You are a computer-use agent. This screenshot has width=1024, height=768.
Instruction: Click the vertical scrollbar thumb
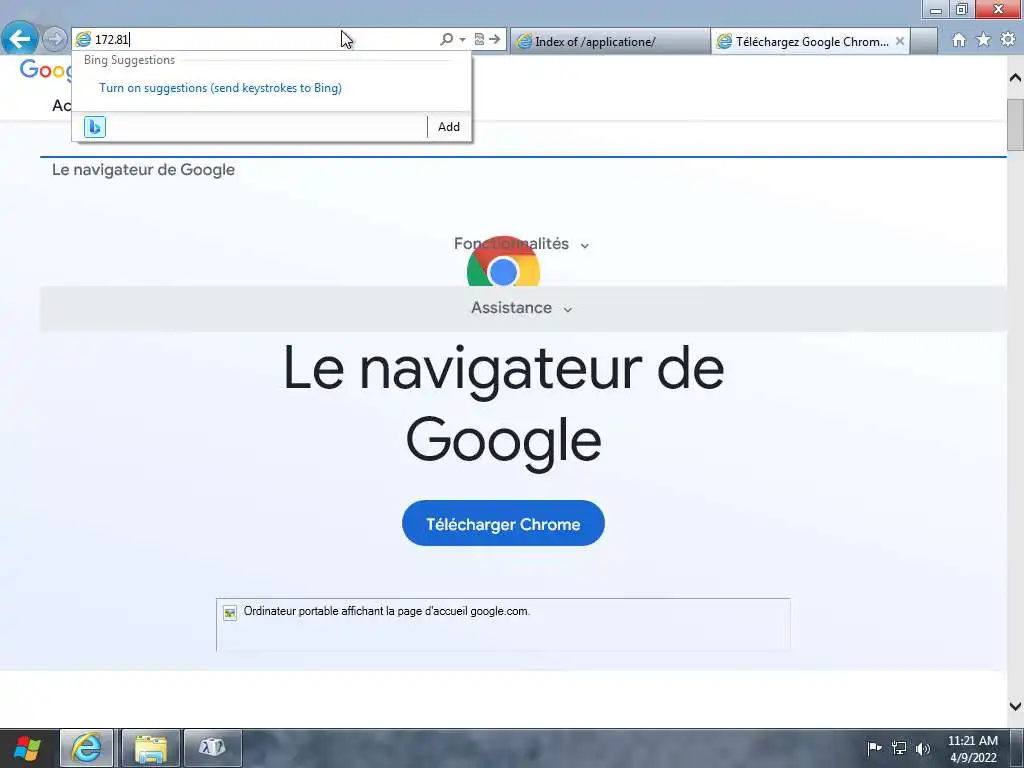click(x=1015, y=125)
